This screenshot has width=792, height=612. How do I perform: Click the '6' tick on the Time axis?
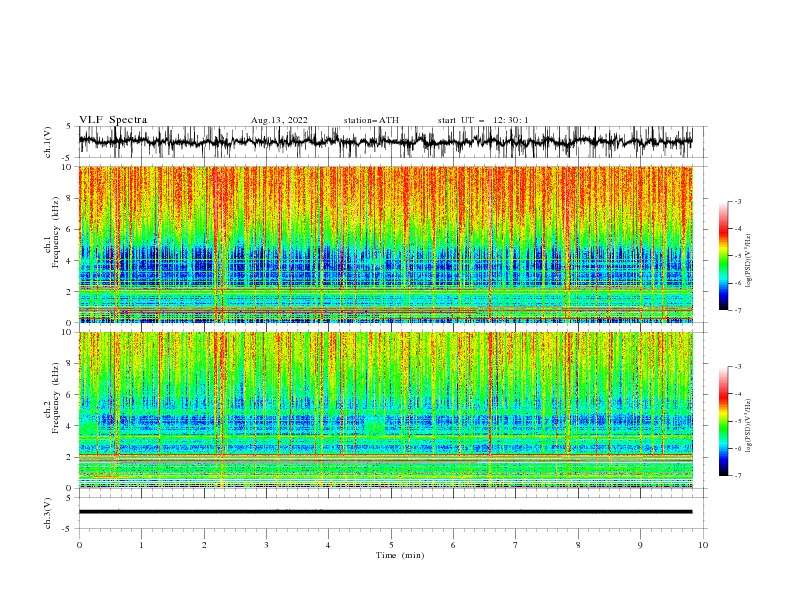453,545
